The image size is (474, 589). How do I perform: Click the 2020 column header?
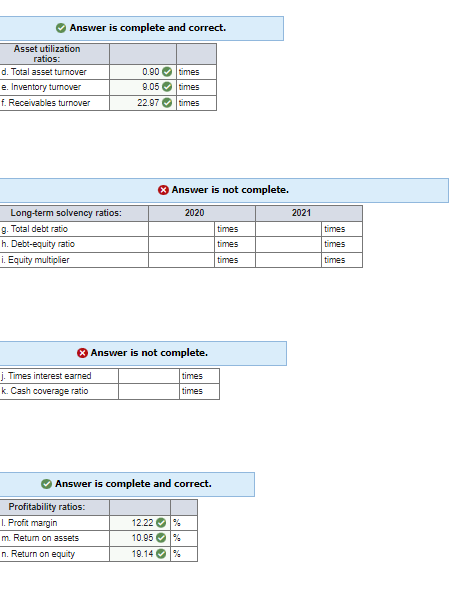(x=195, y=213)
